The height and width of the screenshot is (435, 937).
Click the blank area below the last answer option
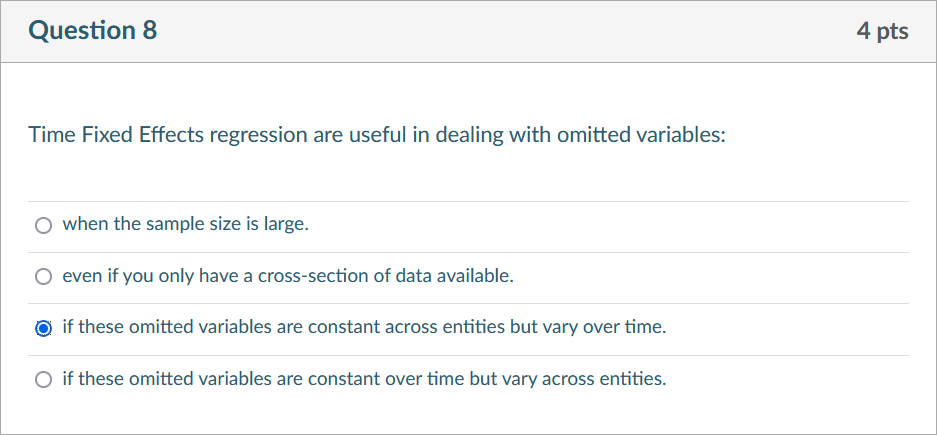[x=470, y=417]
